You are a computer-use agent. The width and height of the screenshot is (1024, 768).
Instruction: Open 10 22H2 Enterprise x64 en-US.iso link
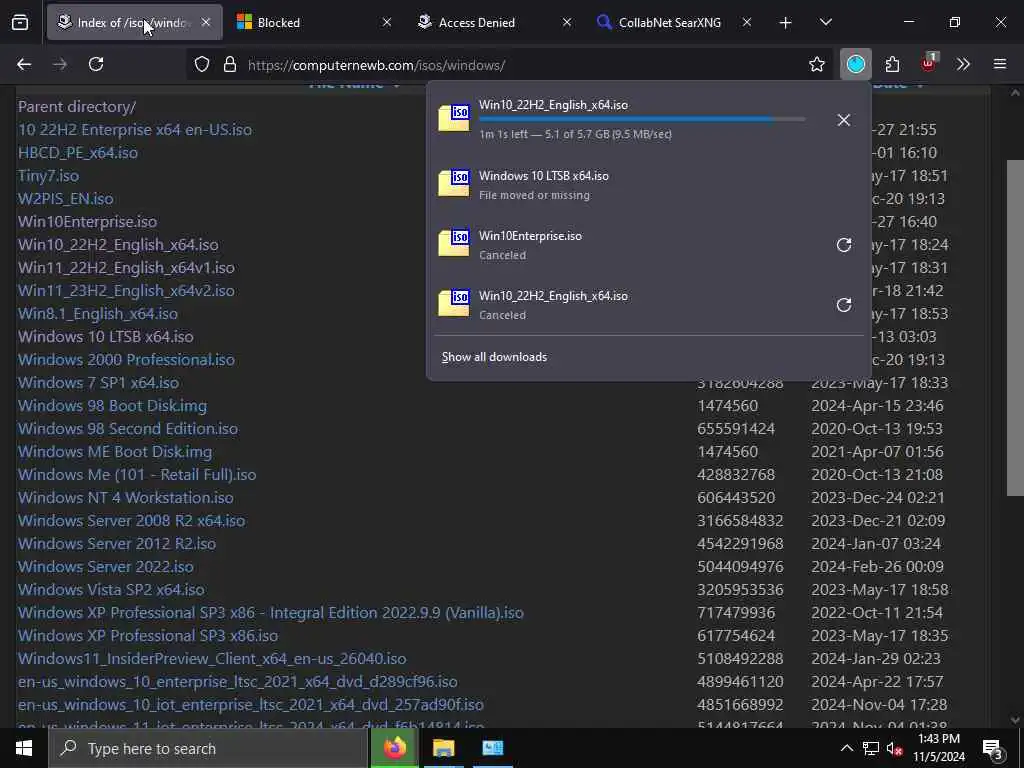coord(135,129)
